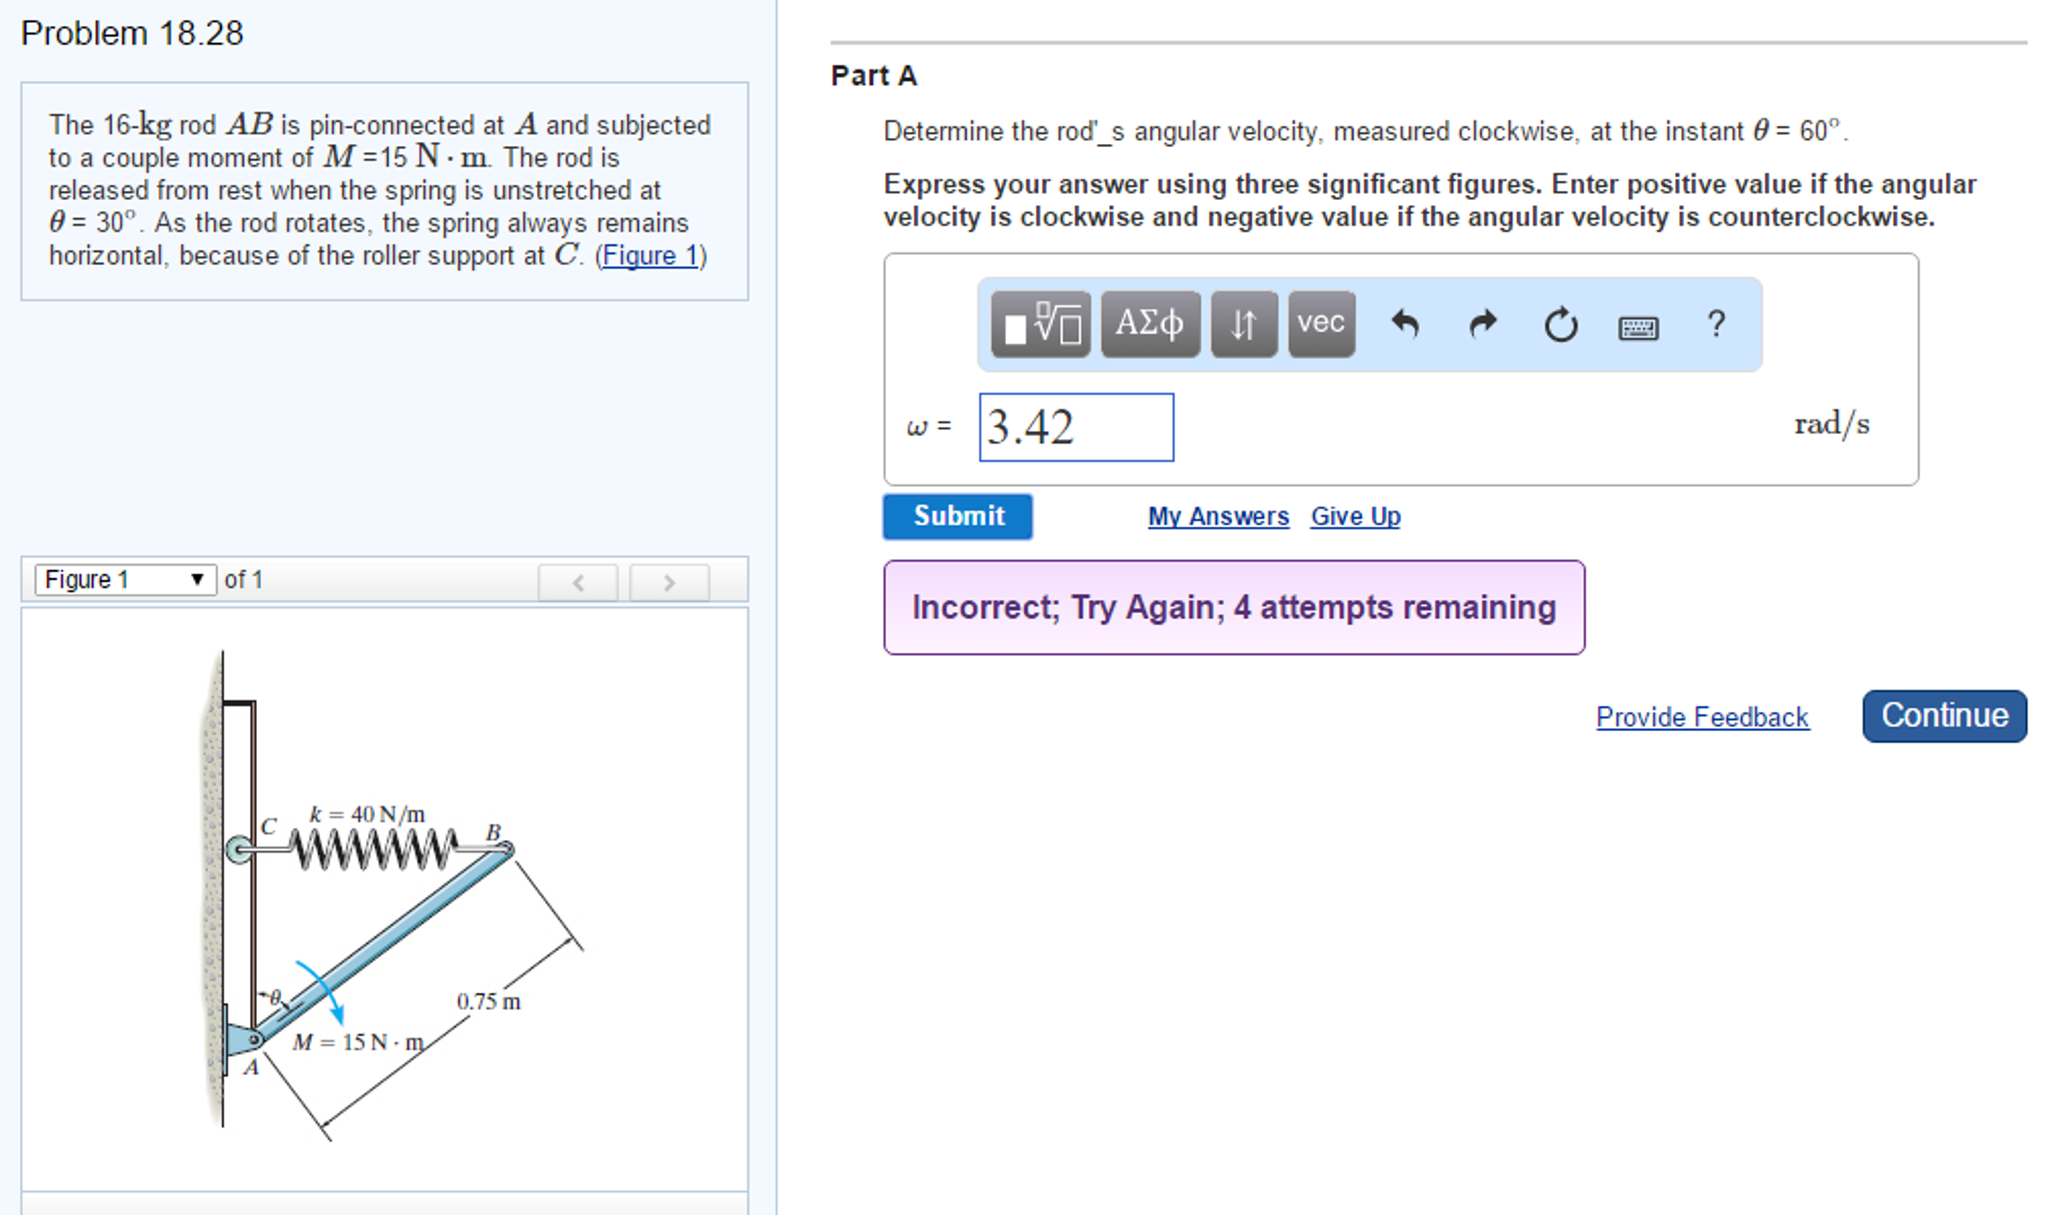Reset the answer with circular arrow
The image size is (2046, 1215).
click(x=1560, y=324)
